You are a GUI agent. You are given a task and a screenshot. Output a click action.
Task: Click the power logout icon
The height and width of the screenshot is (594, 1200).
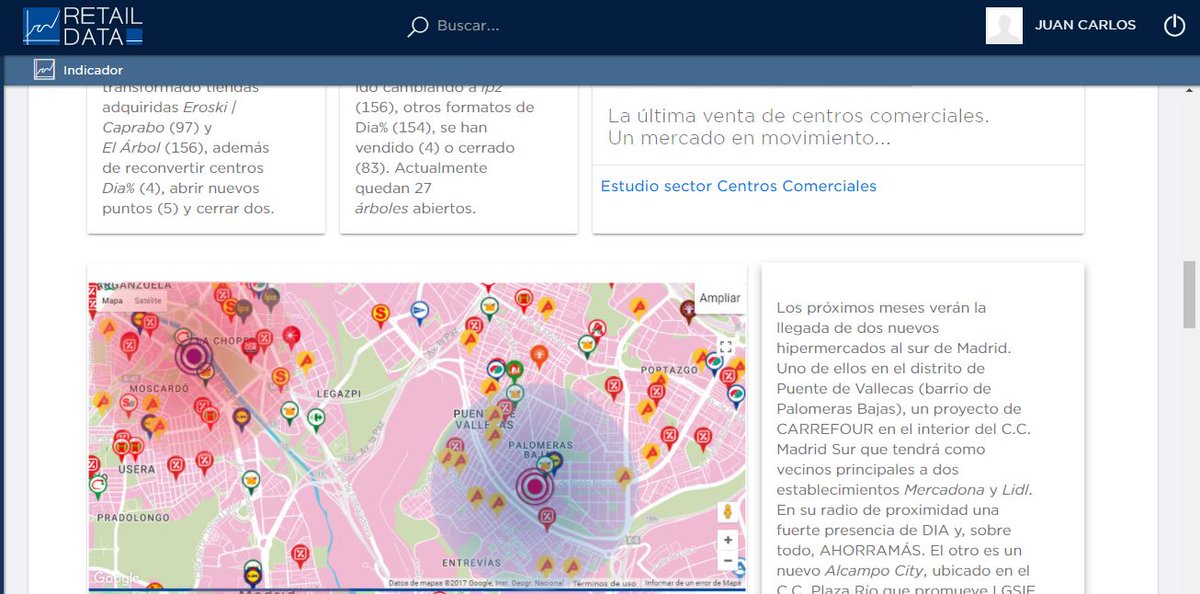point(1174,26)
